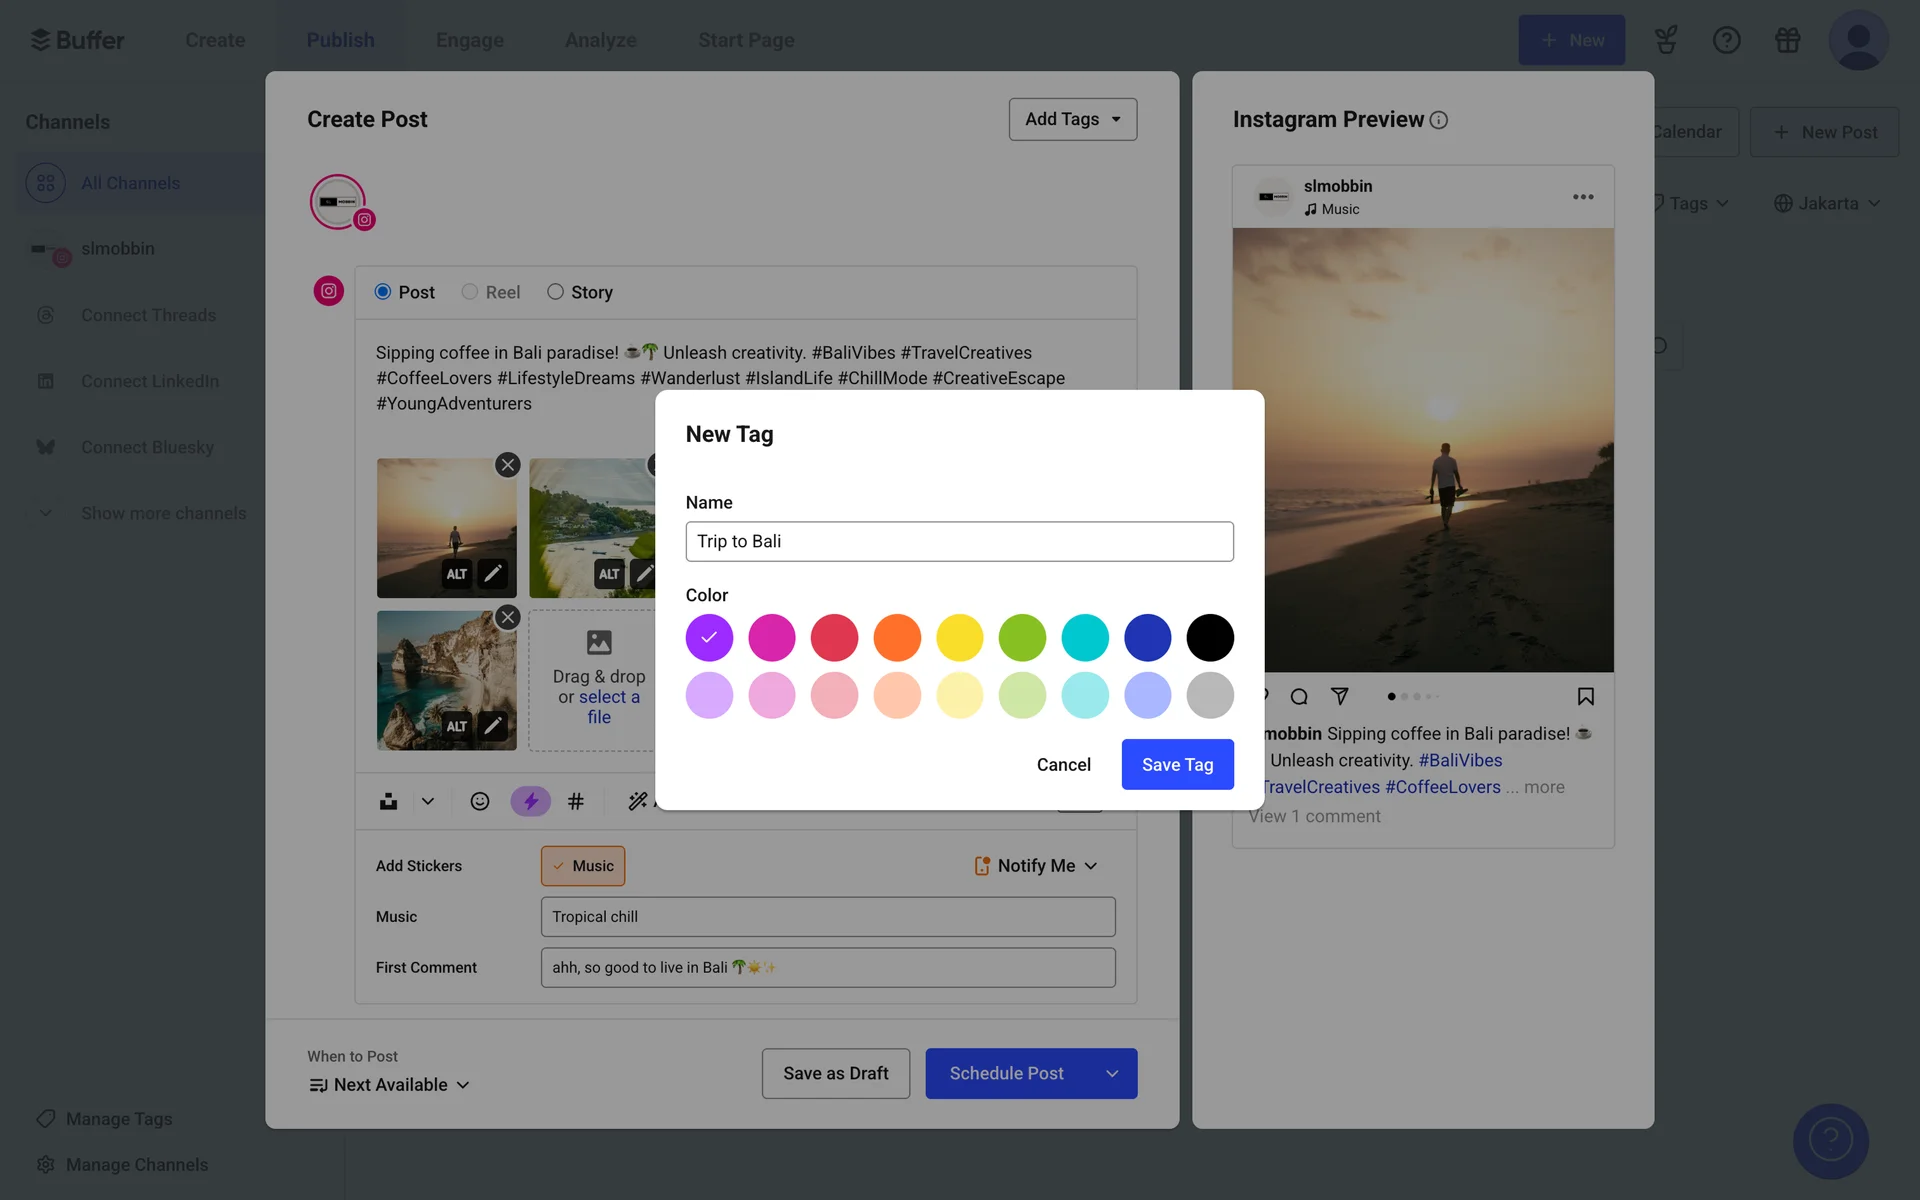The height and width of the screenshot is (1200, 1920).
Task: Switch to the Analyze tab
Action: tap(601, 40)
